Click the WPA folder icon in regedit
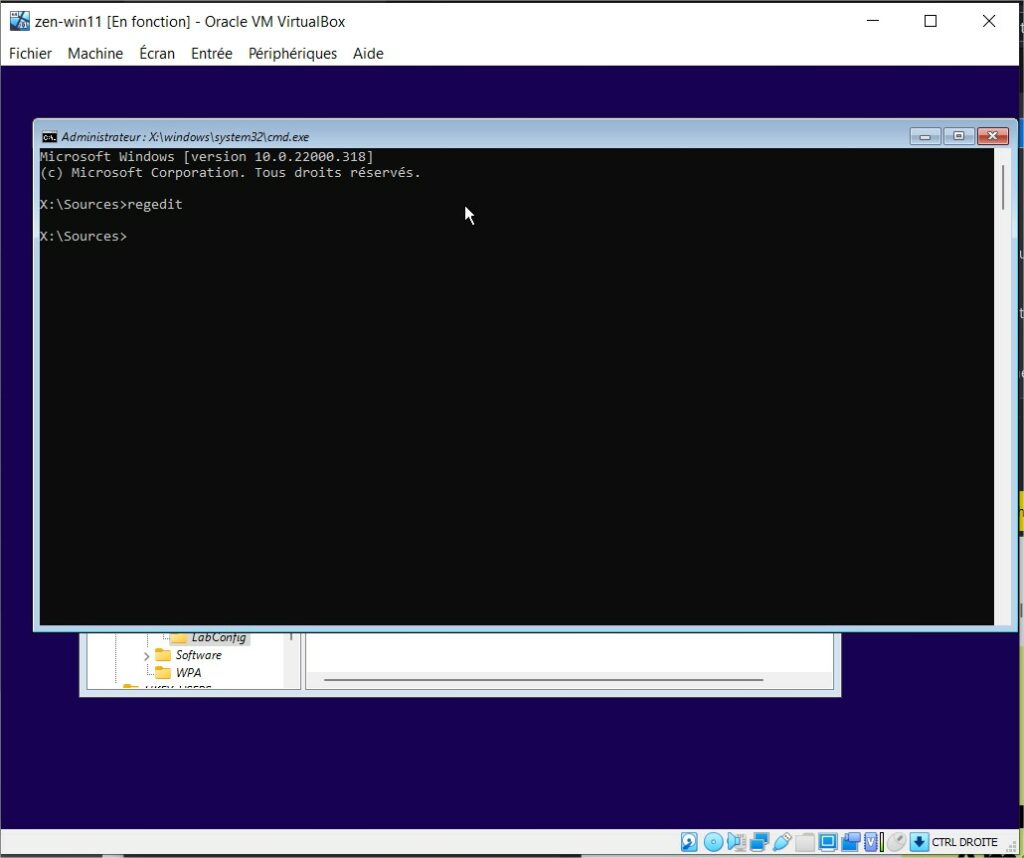This screenshot has width=1024, height=858. click(x=163, y=673)
